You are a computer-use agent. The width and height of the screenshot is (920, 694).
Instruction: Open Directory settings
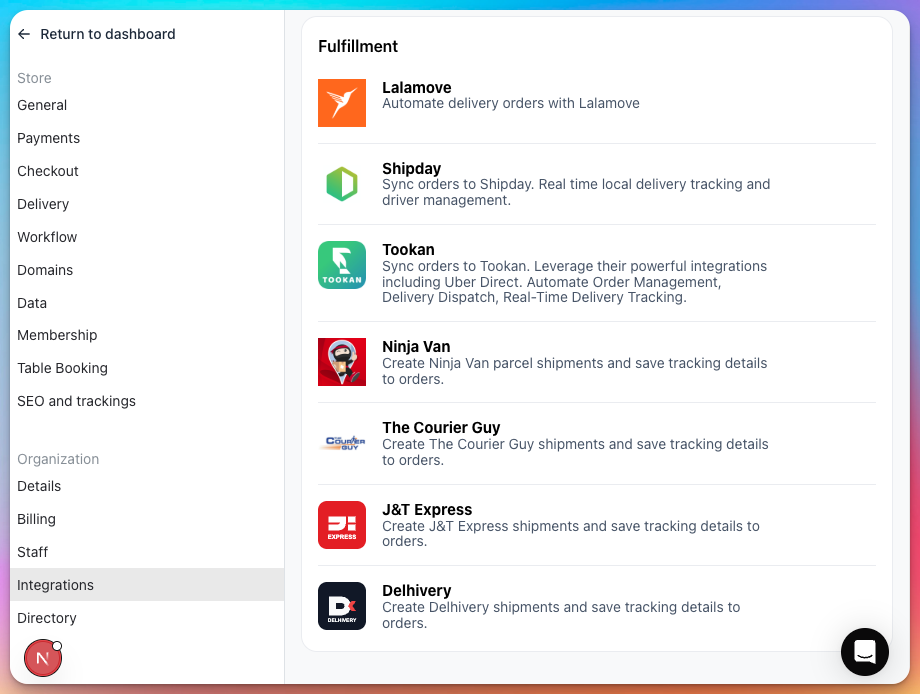click(46, 618)
